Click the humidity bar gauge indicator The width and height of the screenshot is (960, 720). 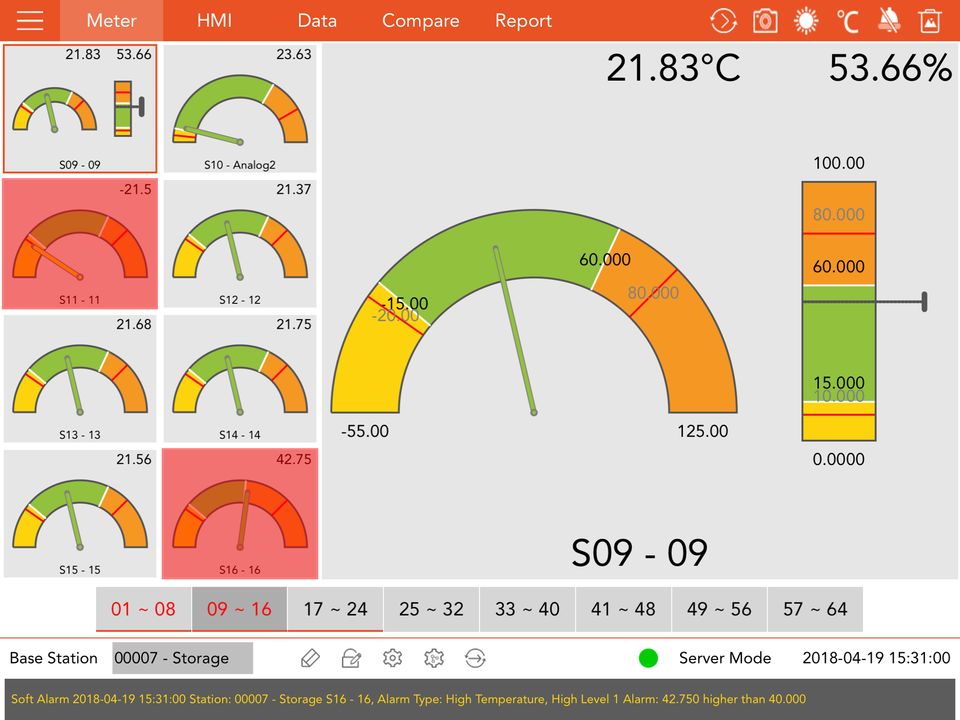[840, 310]
